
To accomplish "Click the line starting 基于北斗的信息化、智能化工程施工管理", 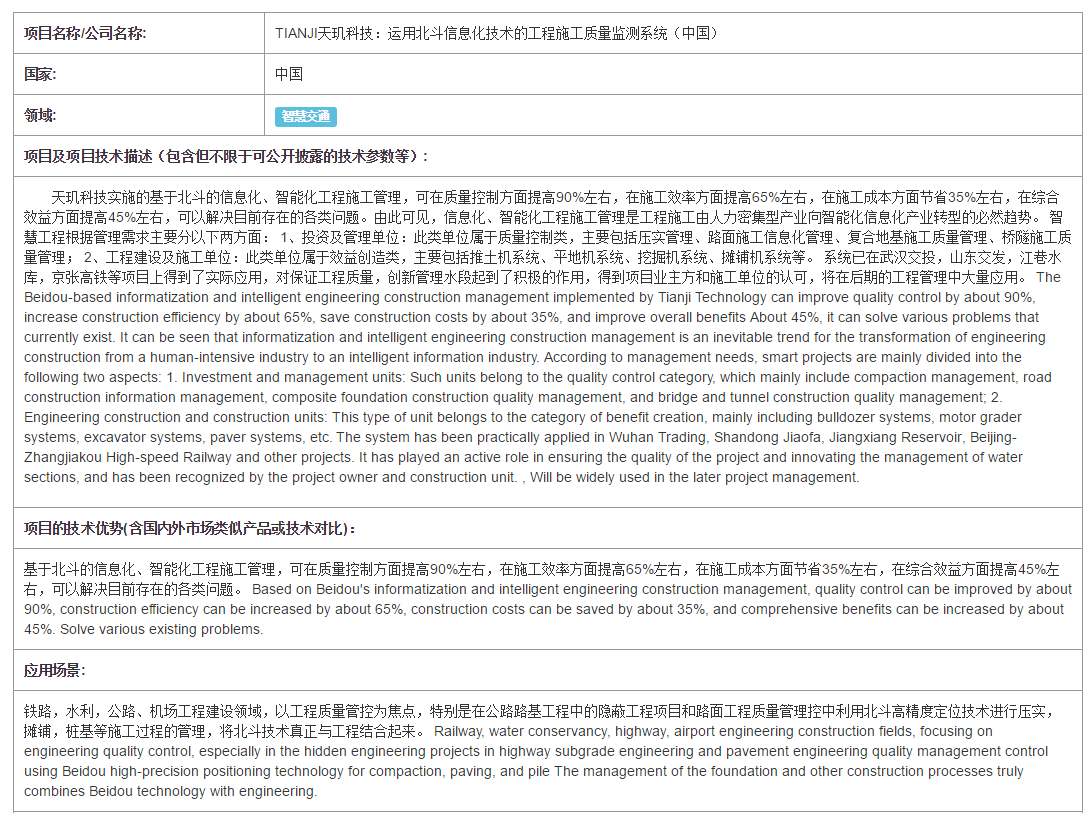I will (x=541, y=569).
